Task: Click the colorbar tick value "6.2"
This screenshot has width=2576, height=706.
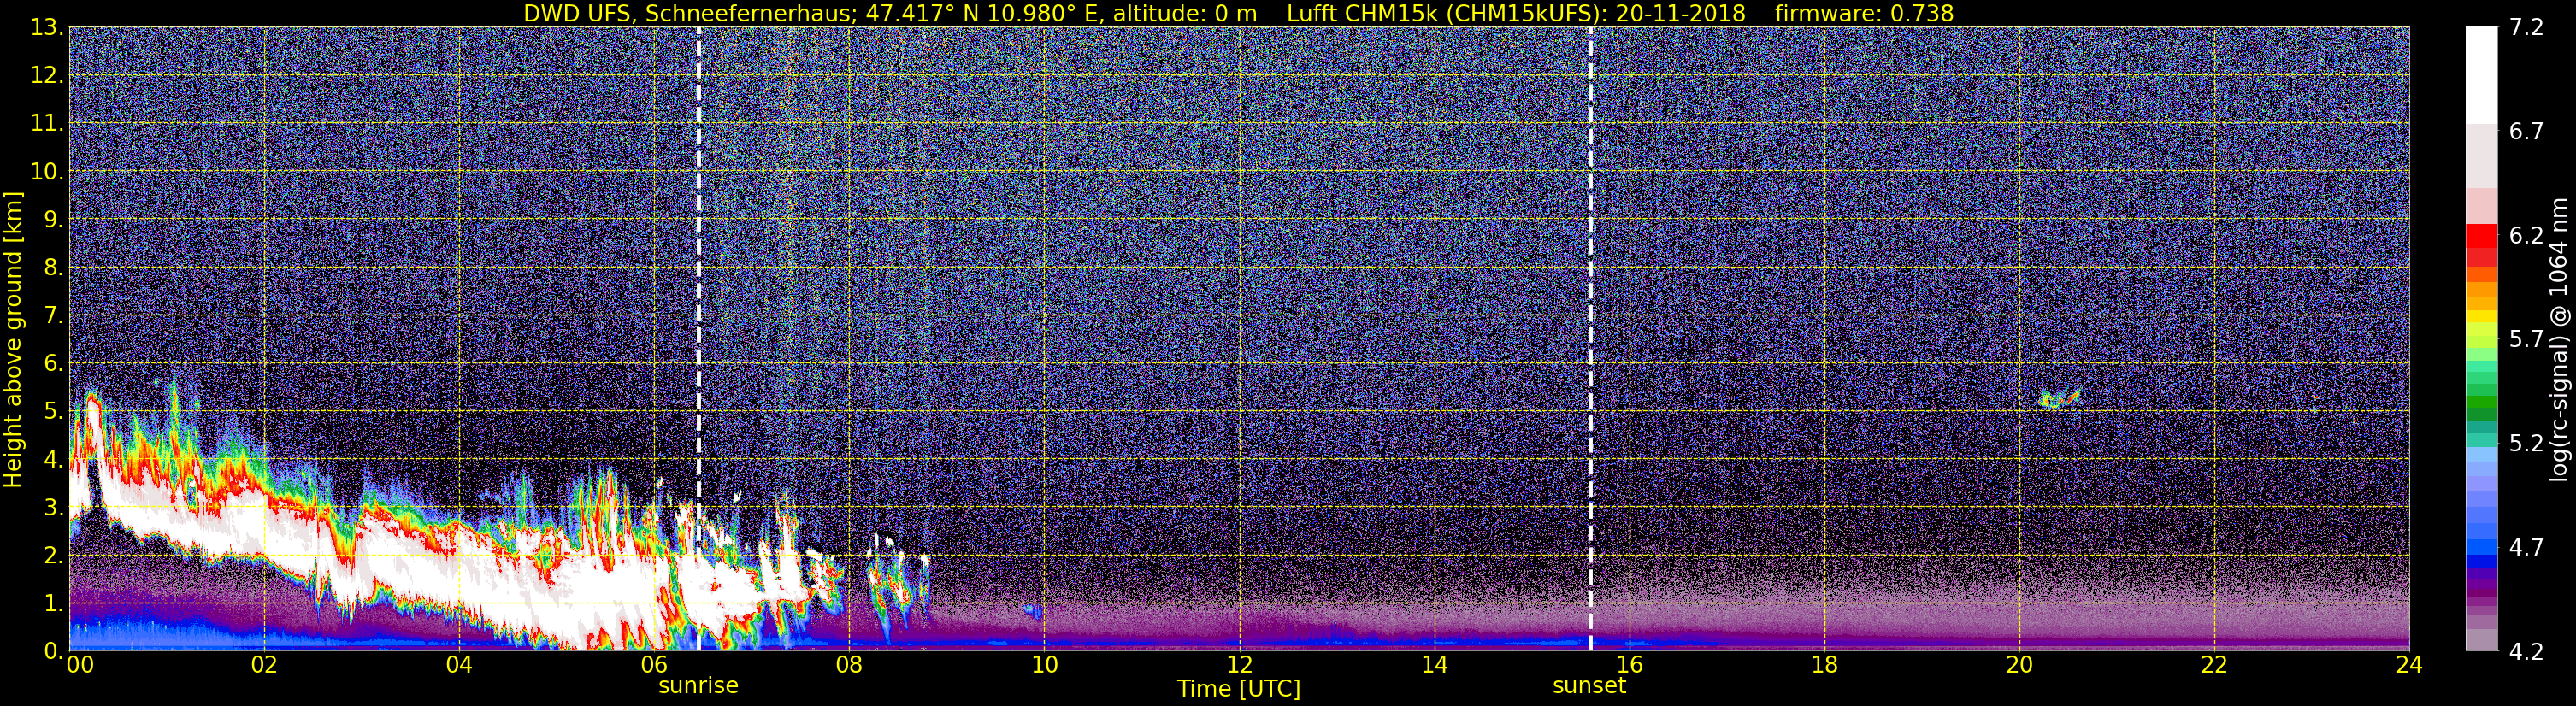Action: tap(2526, 235)
